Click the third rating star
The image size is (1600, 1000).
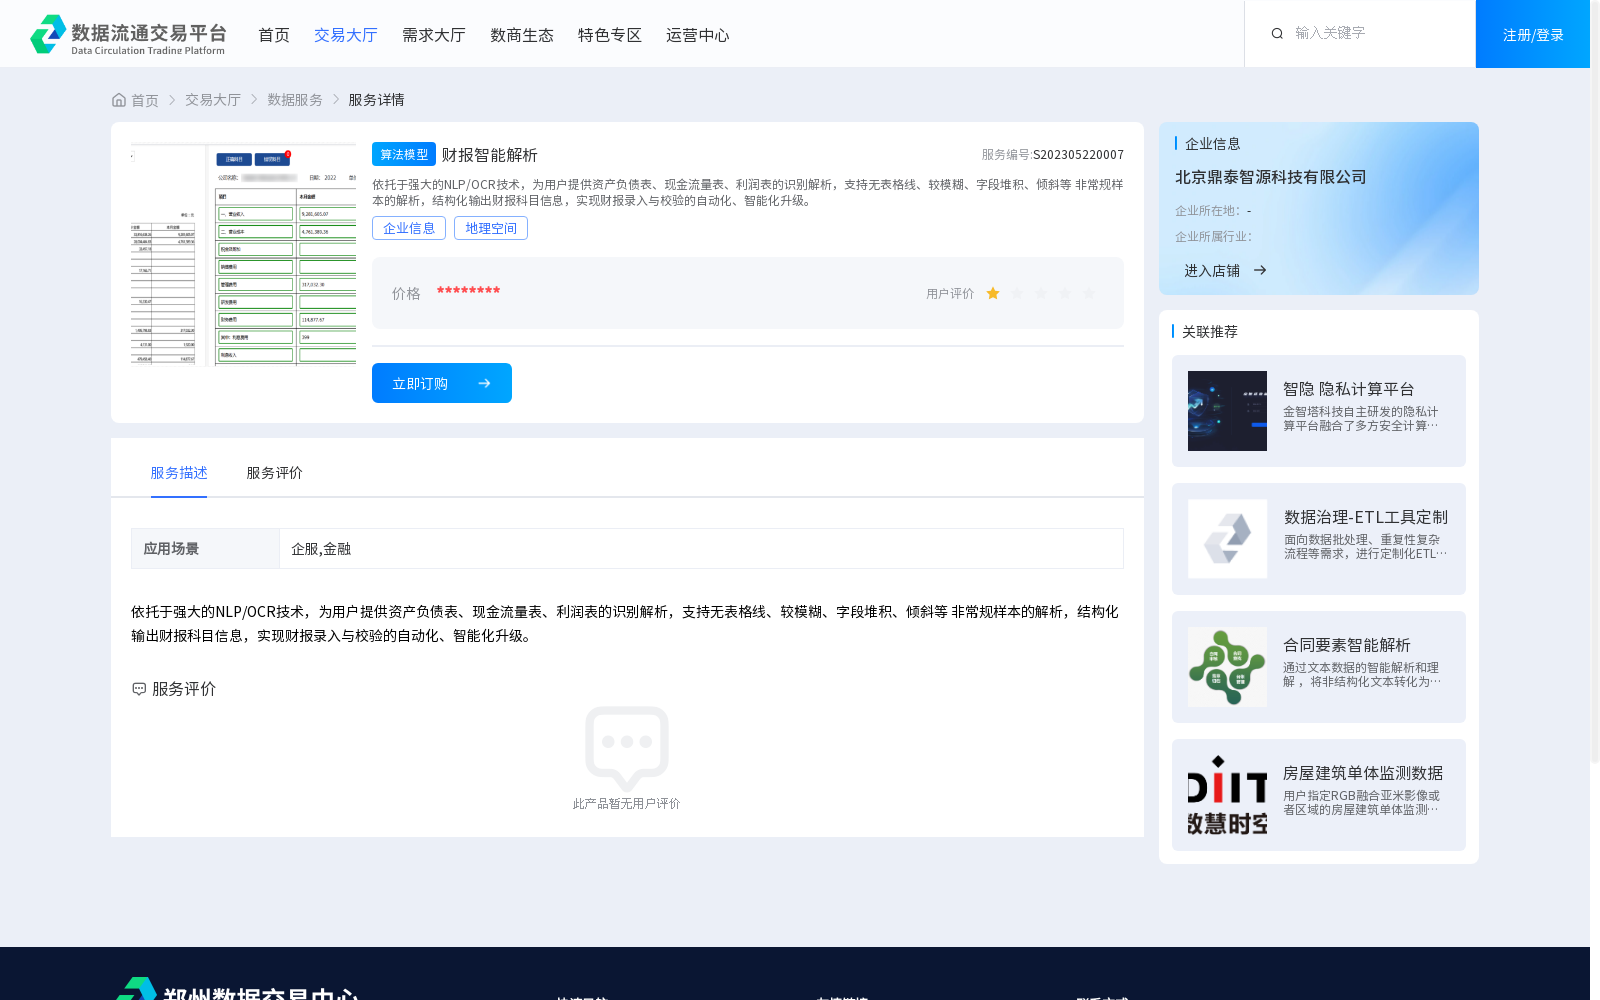pyautogui.click(x=1041, y=293)
